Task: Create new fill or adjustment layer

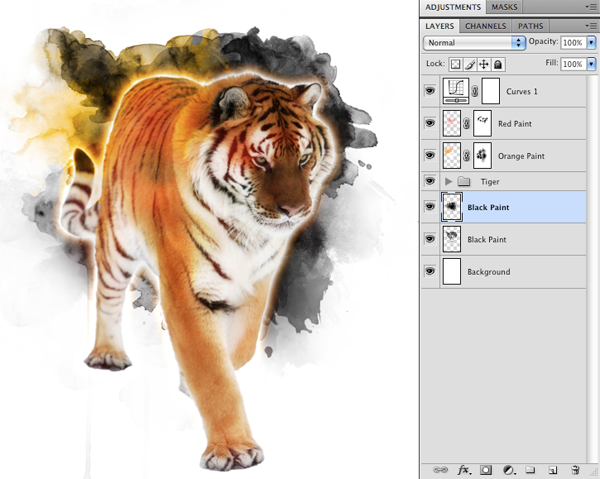Action: tap(509, 470)
